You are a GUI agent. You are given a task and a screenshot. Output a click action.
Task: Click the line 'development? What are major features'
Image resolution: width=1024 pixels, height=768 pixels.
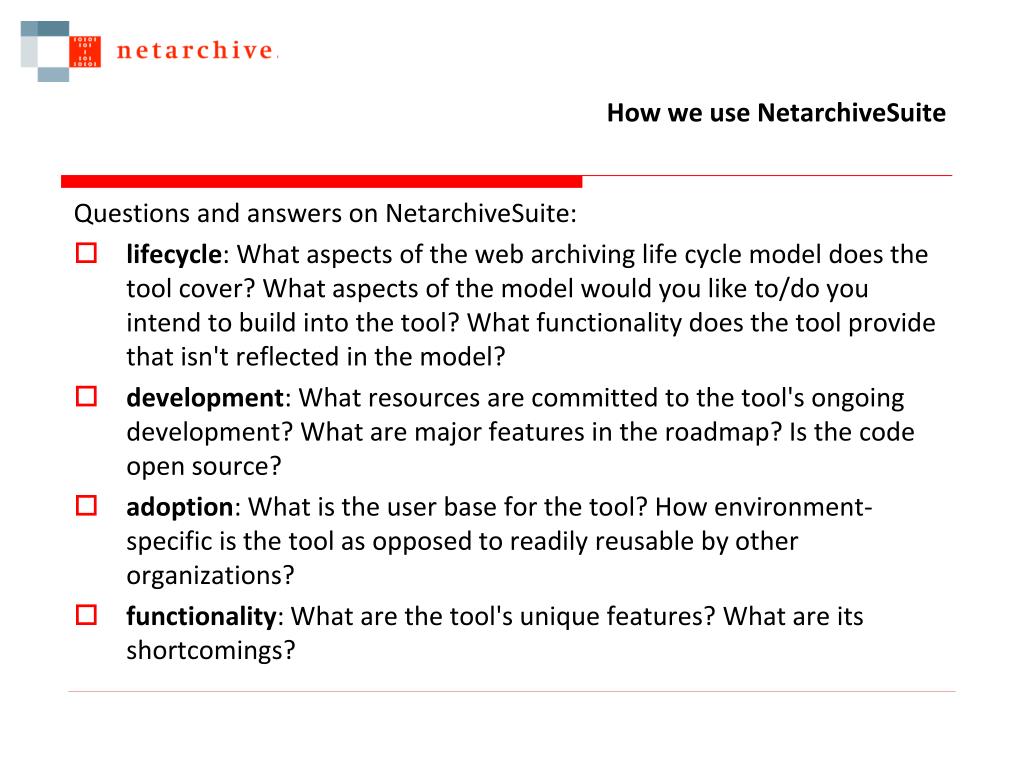(520, 432)
